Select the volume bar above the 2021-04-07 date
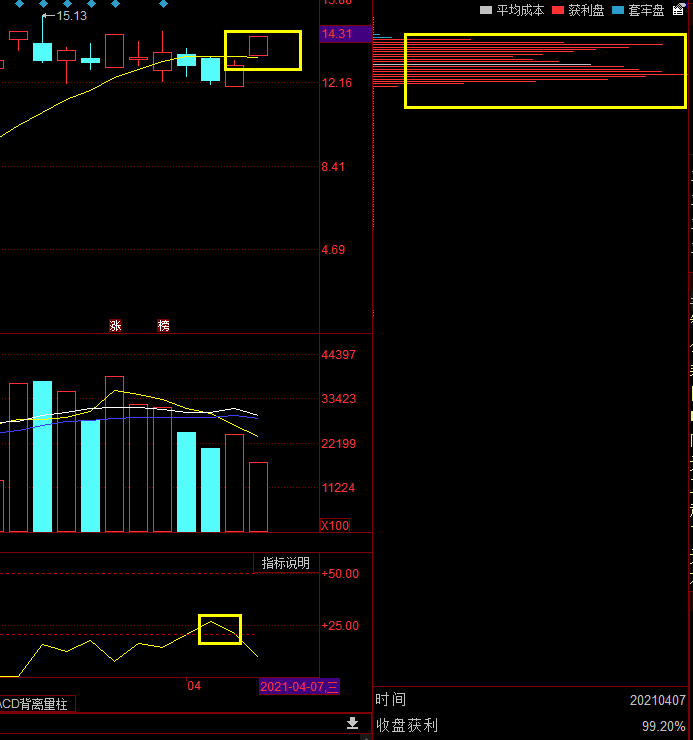 258,497
